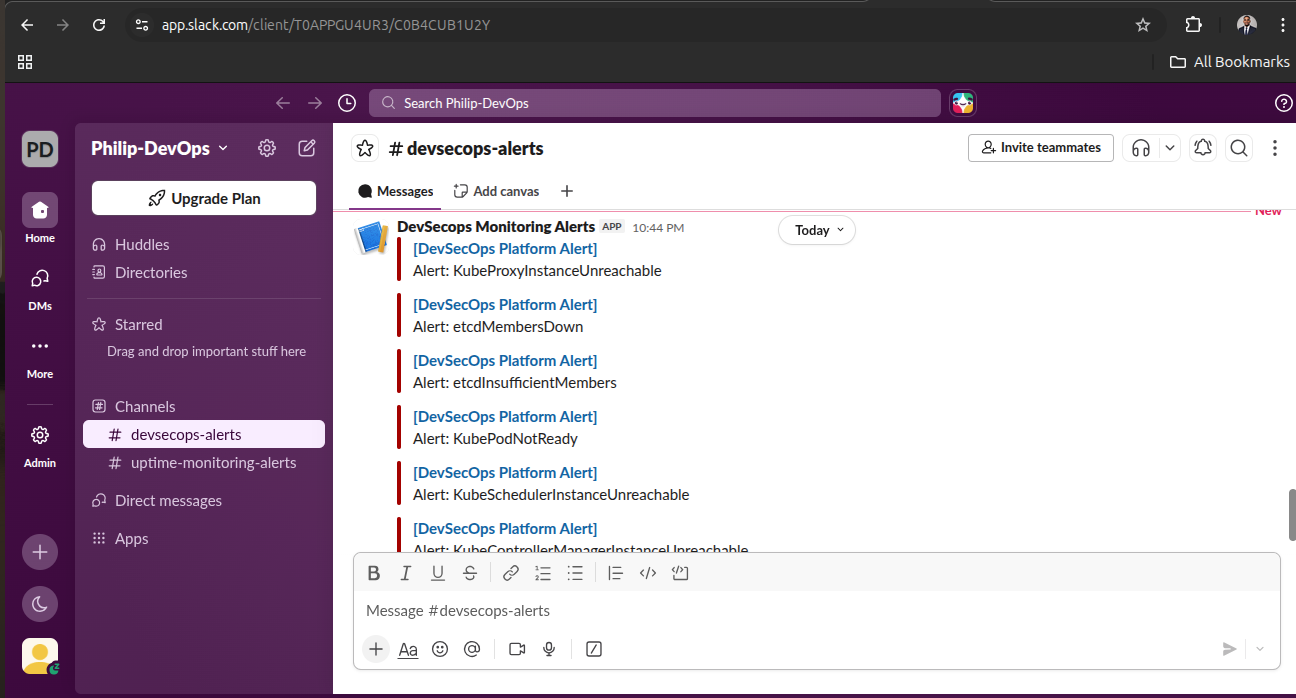
Task: Start a huddle with the headphones icon
Action: pyautogui.click(x=1141, y=148)
